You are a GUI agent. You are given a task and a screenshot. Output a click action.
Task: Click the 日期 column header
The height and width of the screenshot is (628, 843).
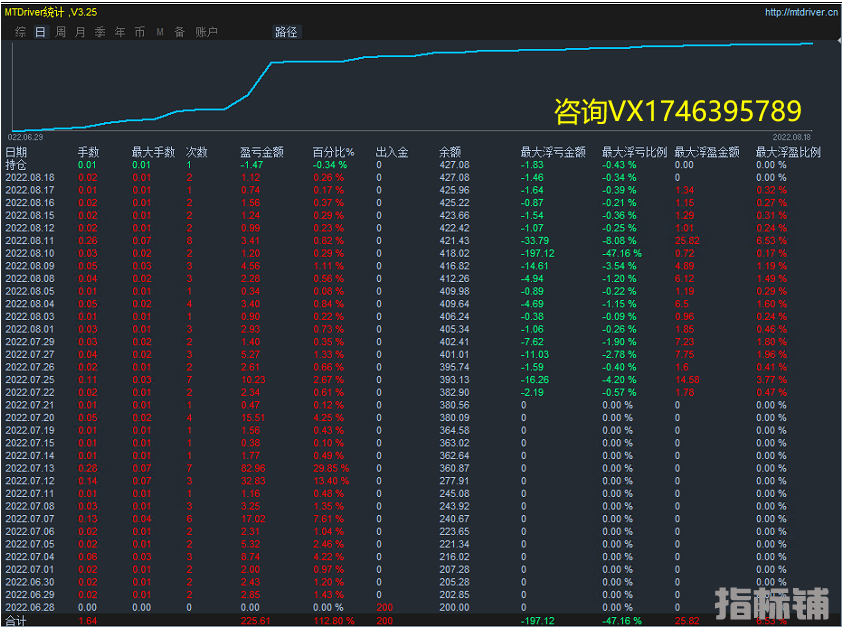click(17, 152)
